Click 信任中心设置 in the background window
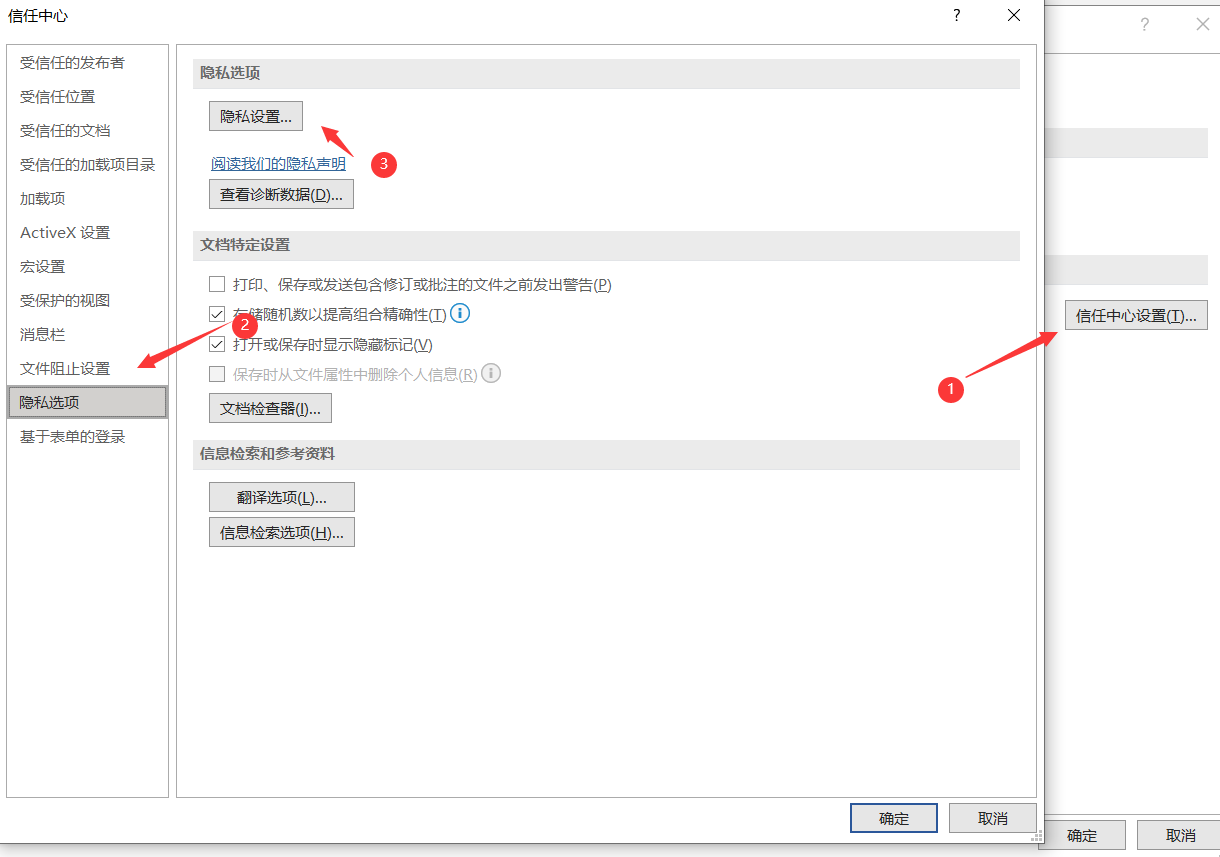 tap(1136, 314)
